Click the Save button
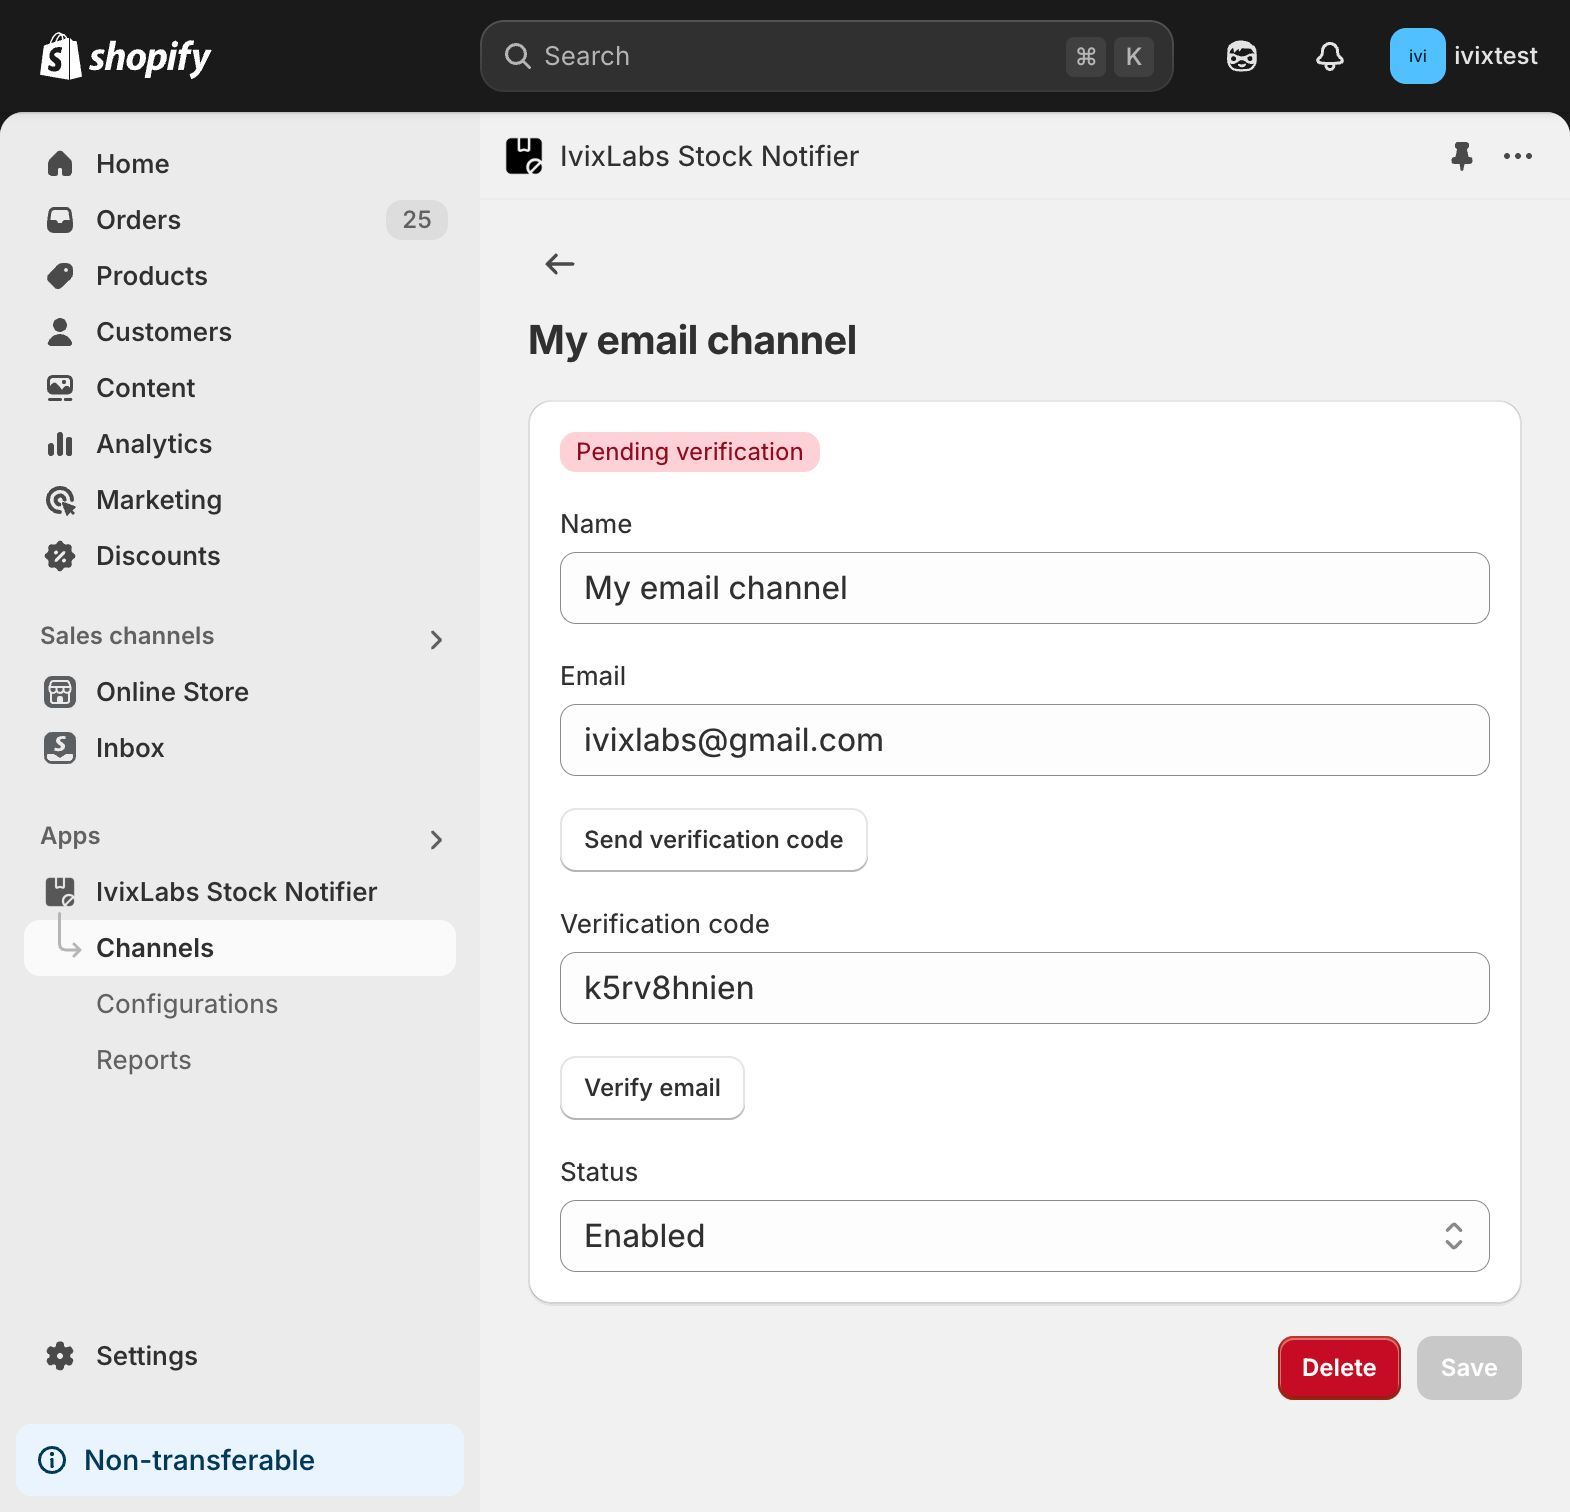The width and height of the screenshot is (1570, 1512). coord(1469,1368)
